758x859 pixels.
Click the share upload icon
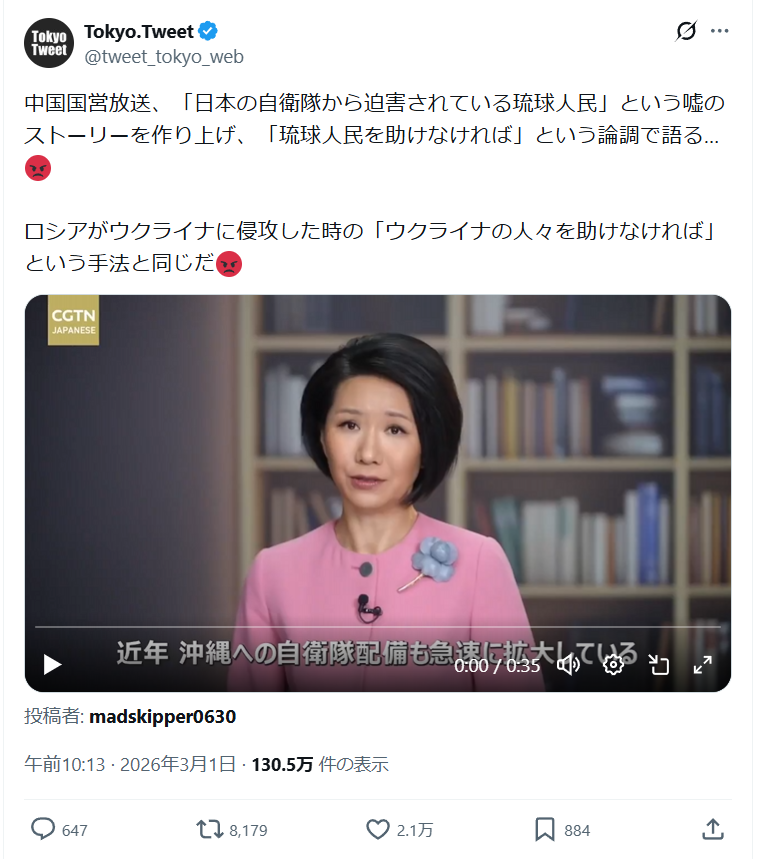pos(713,829)
